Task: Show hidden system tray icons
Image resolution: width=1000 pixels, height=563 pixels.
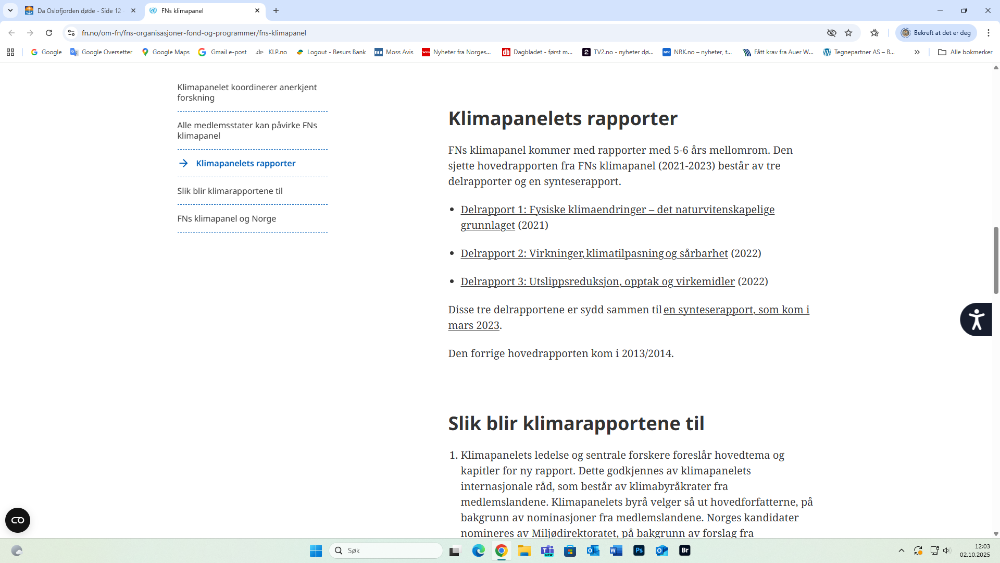Action: [x=901, y=550]
